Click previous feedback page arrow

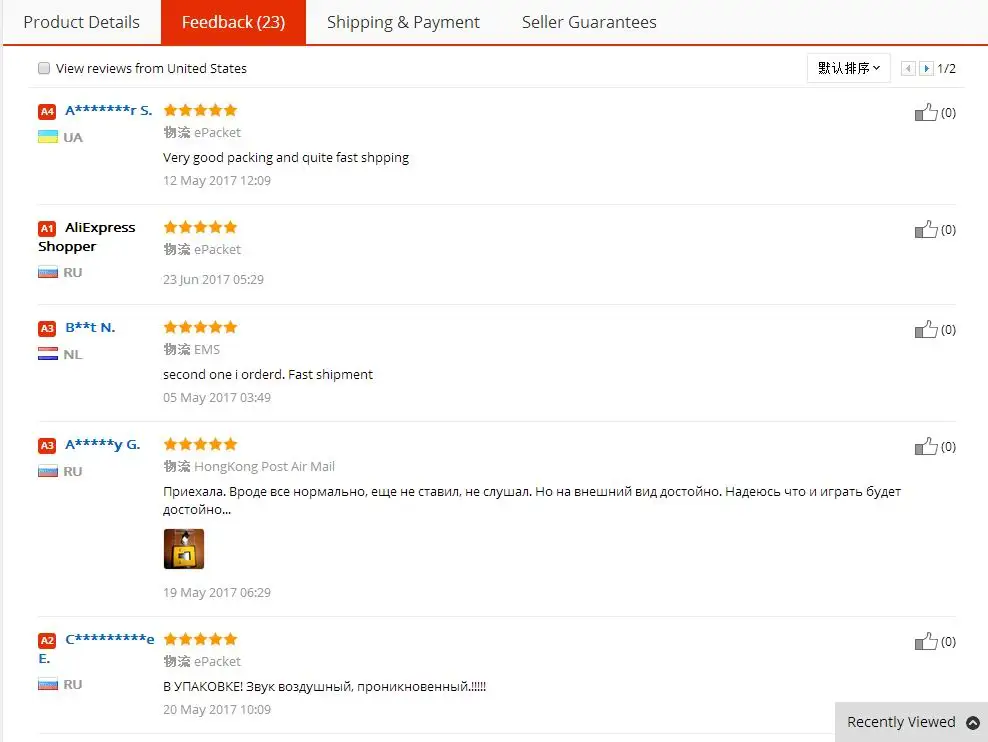tap(908, 68)
